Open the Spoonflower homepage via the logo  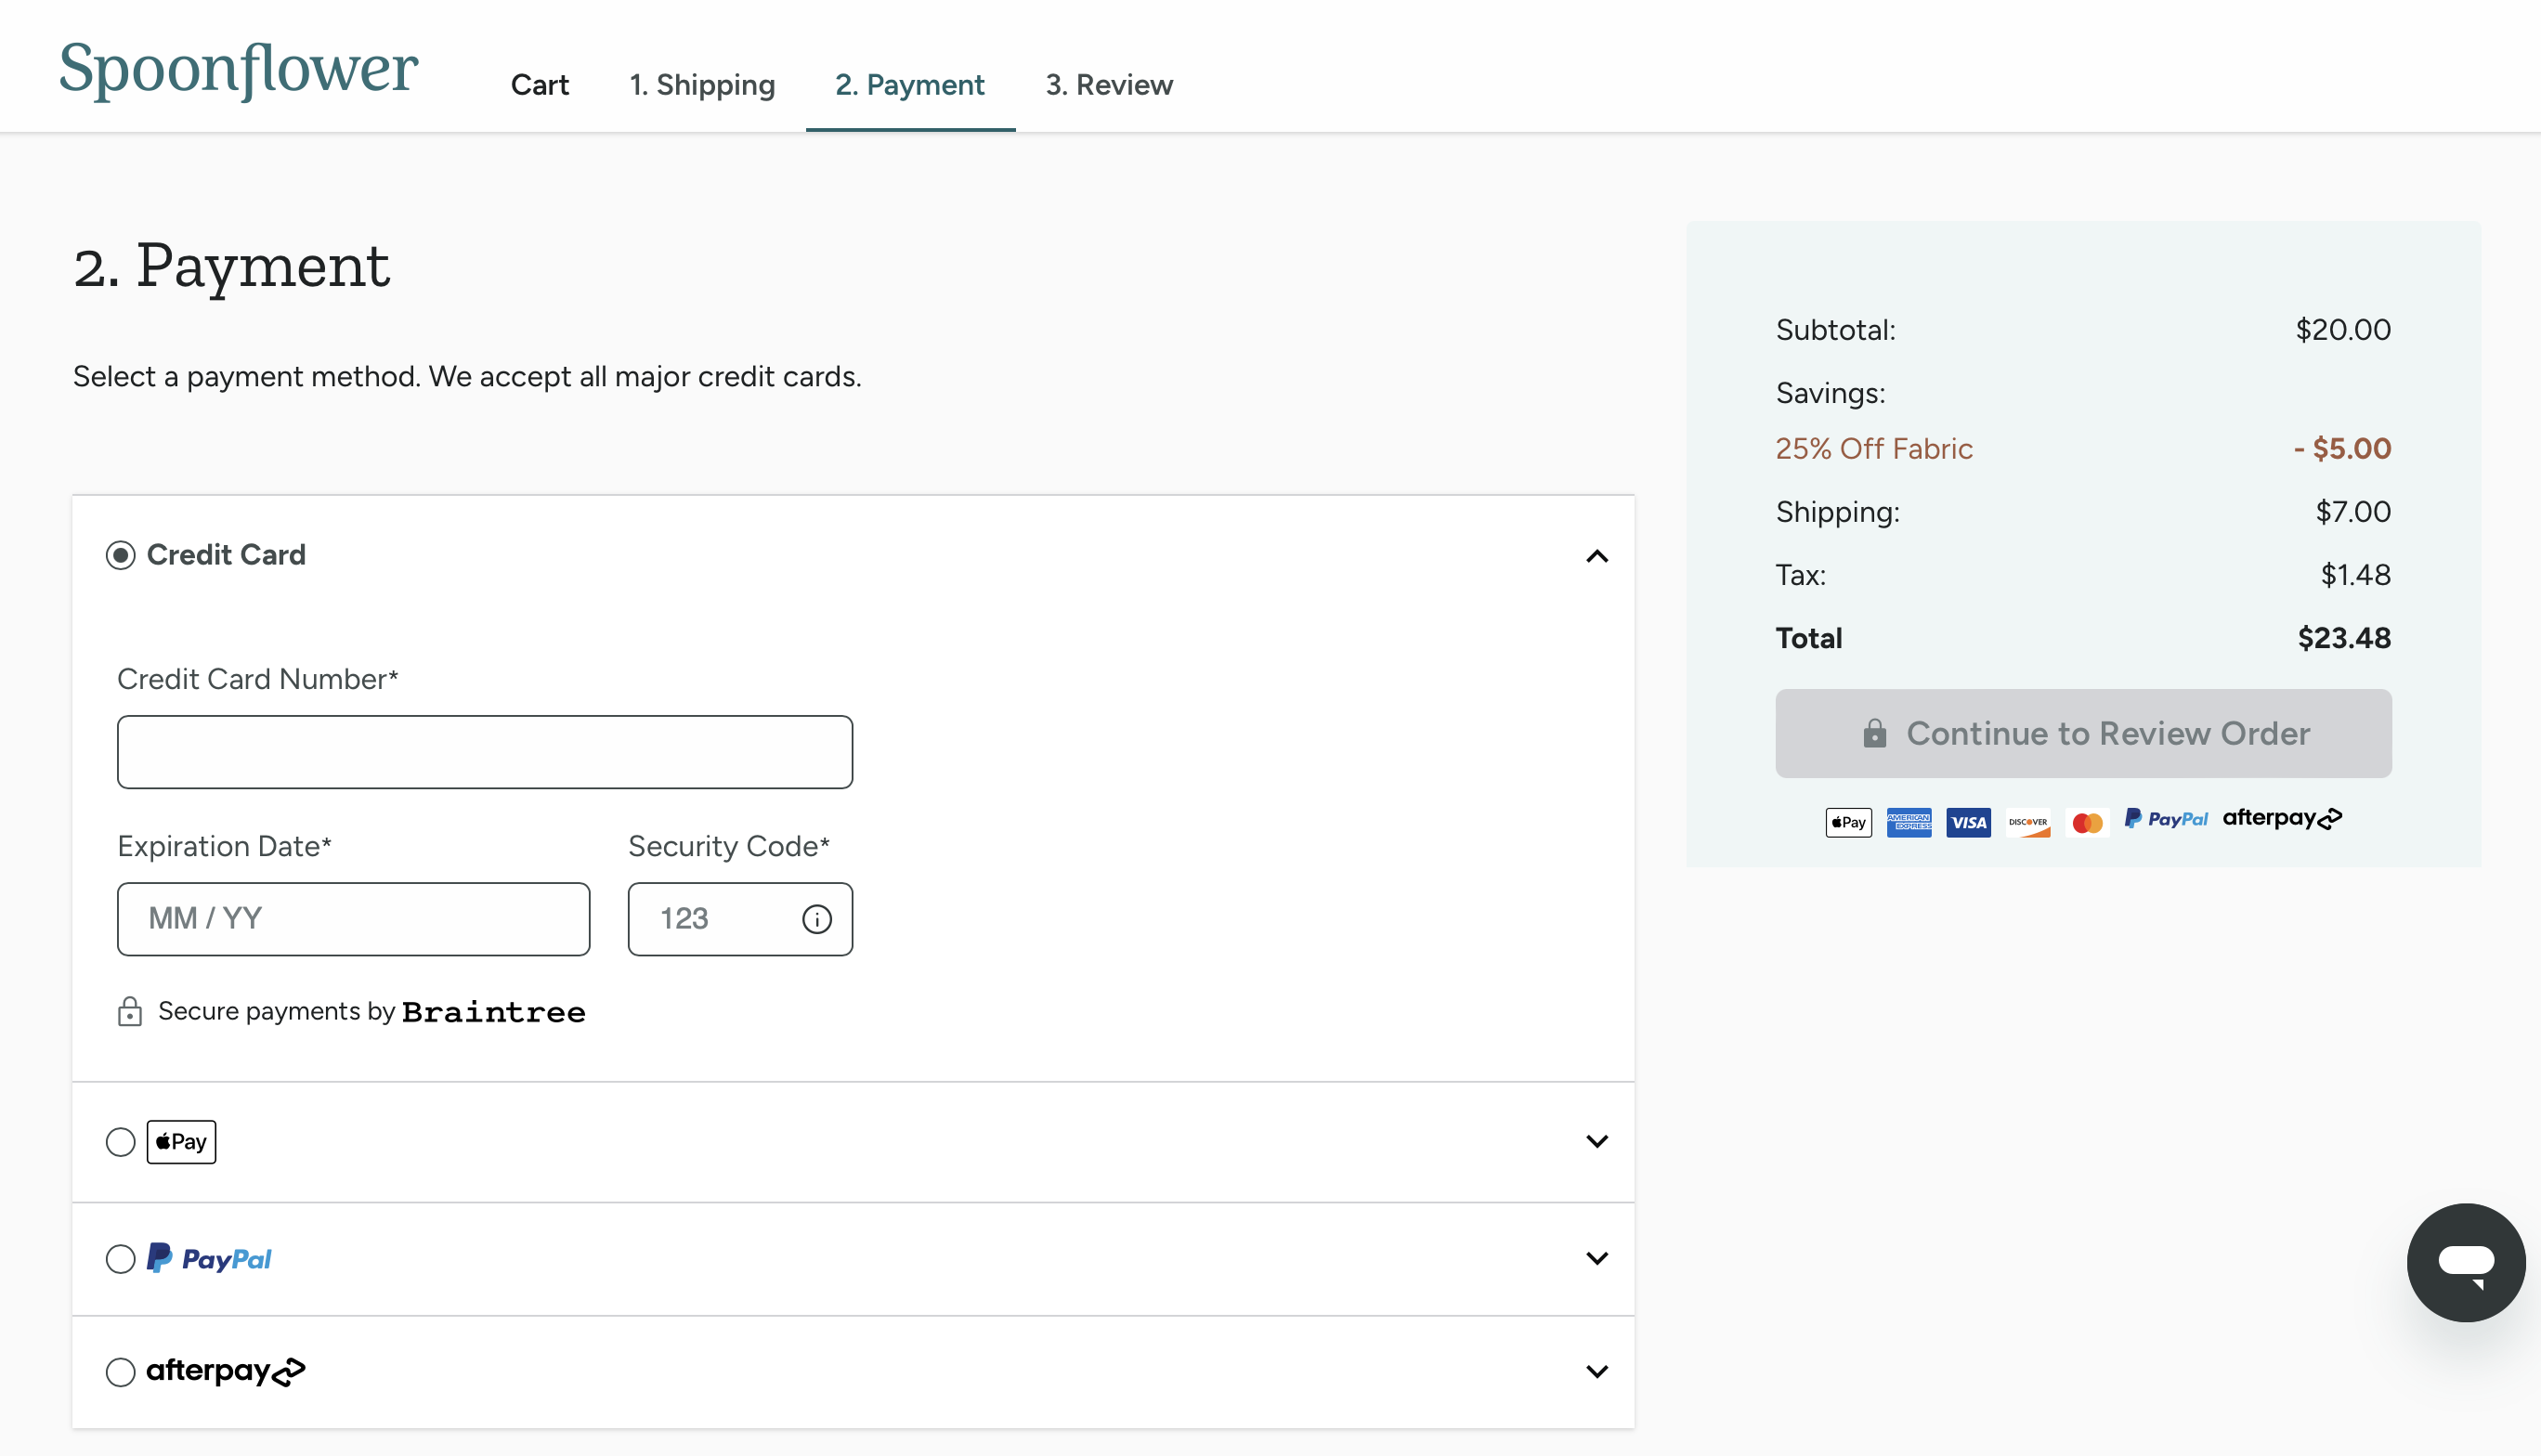(x=238, y=68)
